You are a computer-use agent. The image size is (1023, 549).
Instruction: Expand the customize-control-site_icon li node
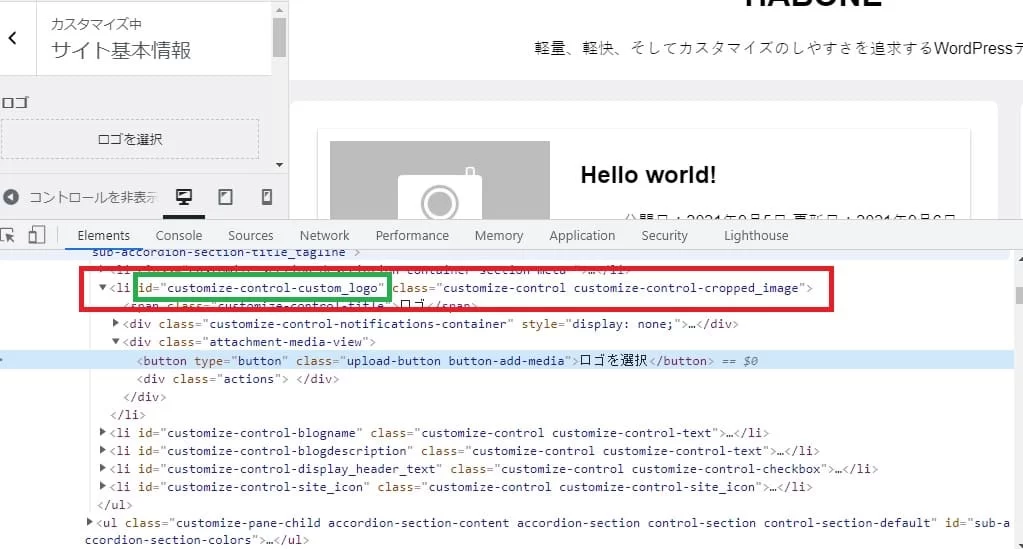102,486
